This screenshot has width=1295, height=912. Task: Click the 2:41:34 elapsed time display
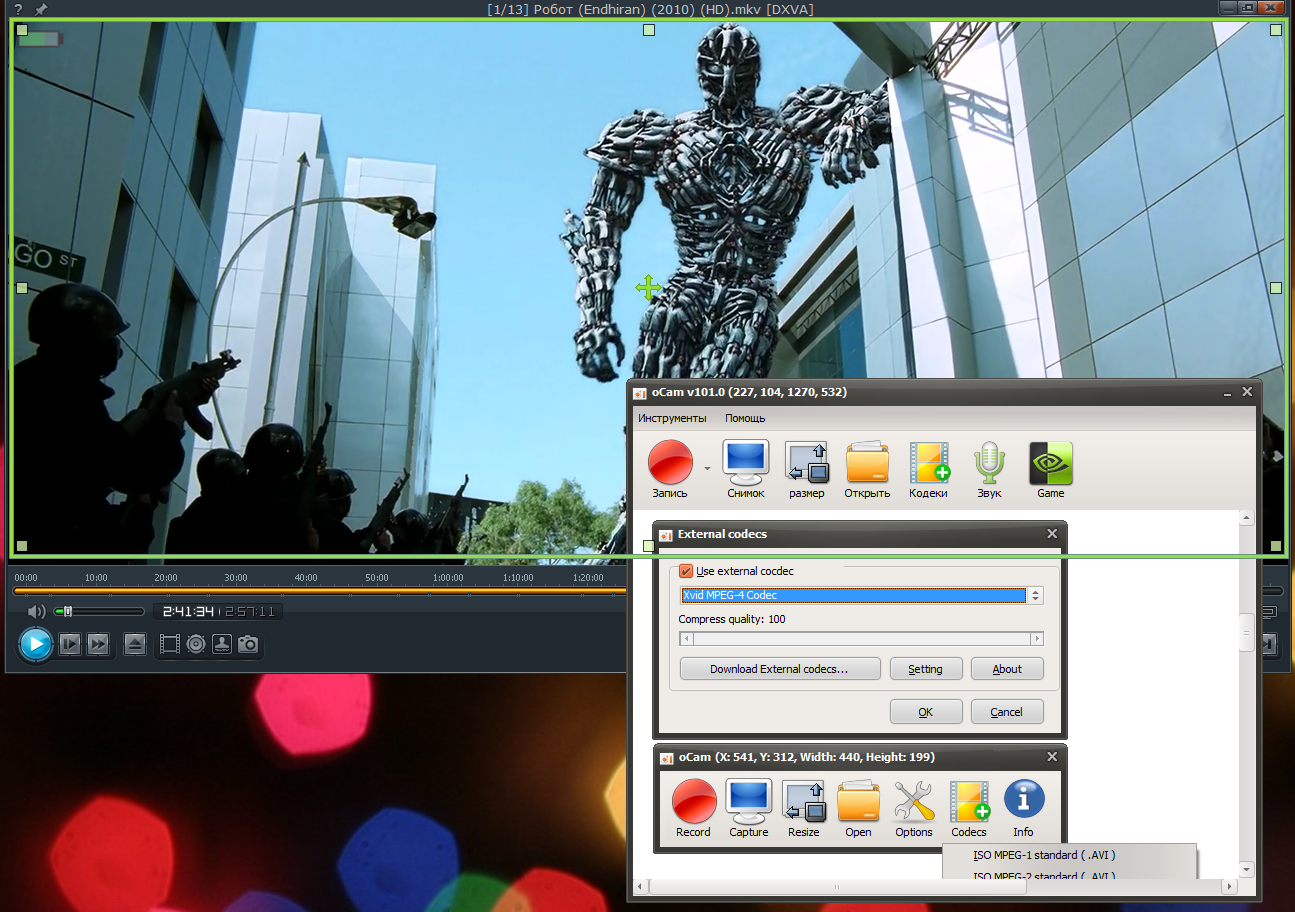click(188, 611)
